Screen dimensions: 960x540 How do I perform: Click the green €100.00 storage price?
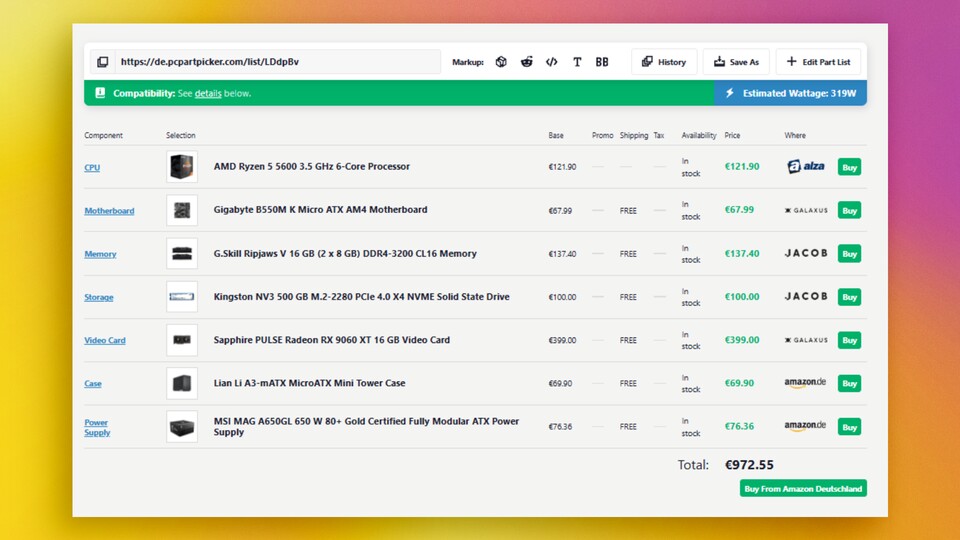(742, 297)
